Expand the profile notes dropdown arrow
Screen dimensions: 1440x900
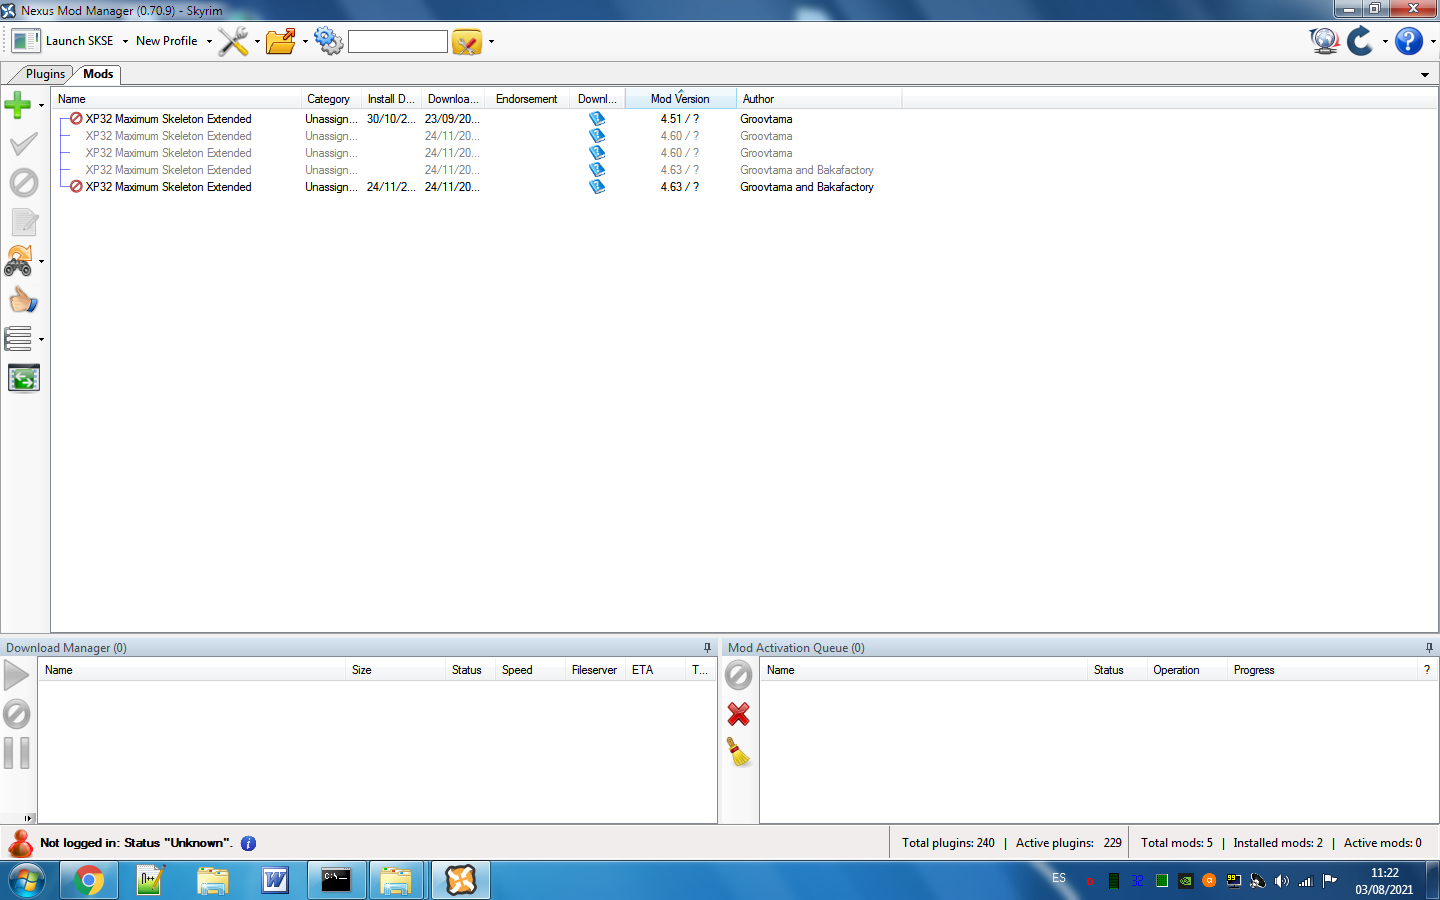491,42
